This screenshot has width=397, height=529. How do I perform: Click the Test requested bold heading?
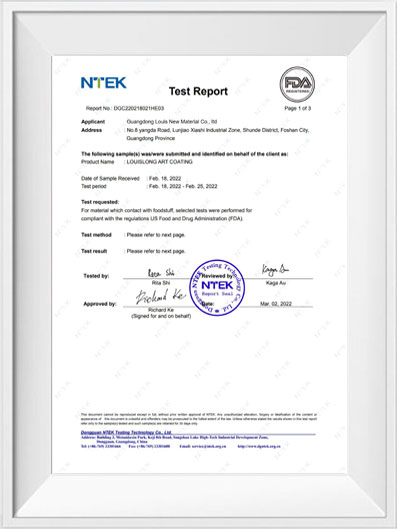coord(100,202)
